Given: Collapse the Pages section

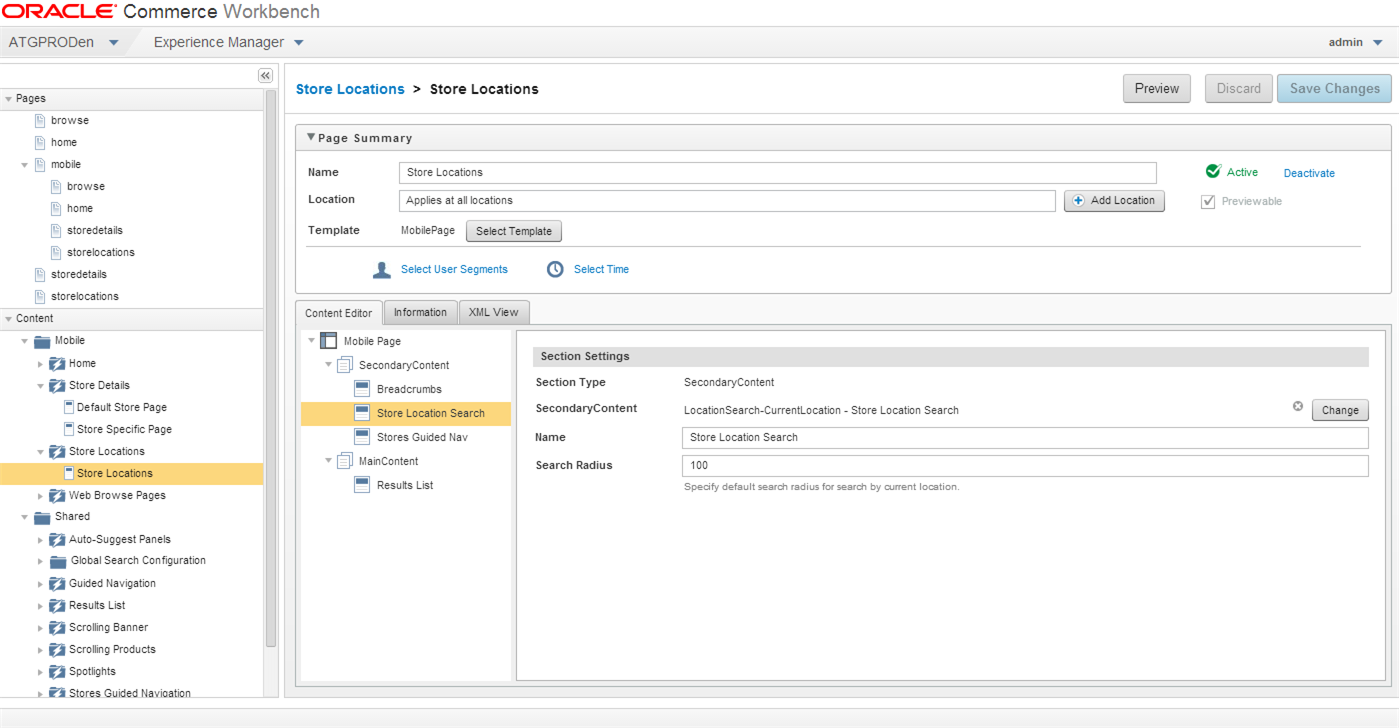Looking at the screenshot, I should pos(9,99).
